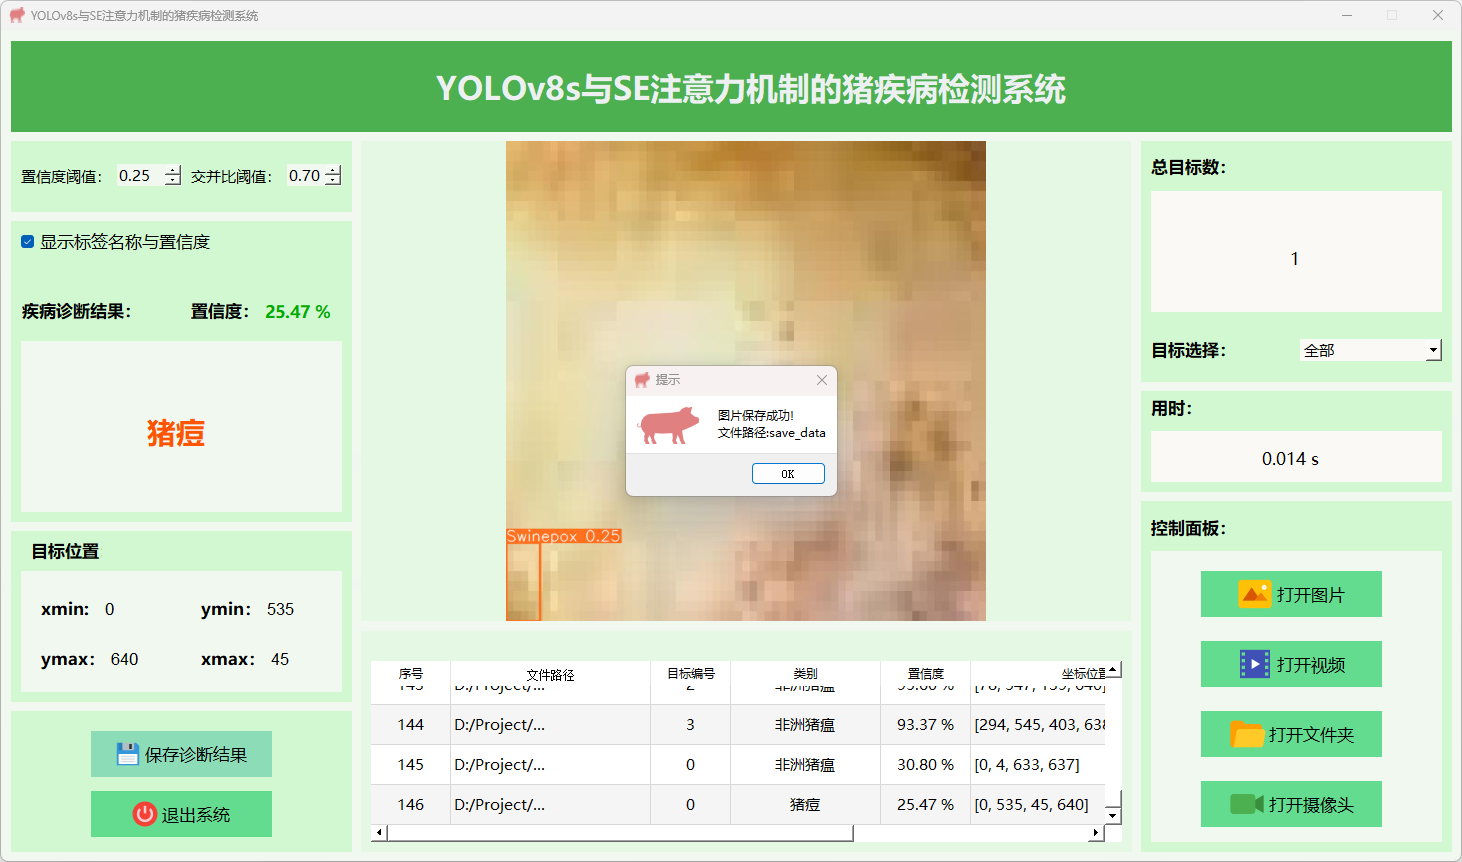Increase 置信度阈值 with its up arrow
Screen dimensions: 1462x862
(x=173, y=170)
